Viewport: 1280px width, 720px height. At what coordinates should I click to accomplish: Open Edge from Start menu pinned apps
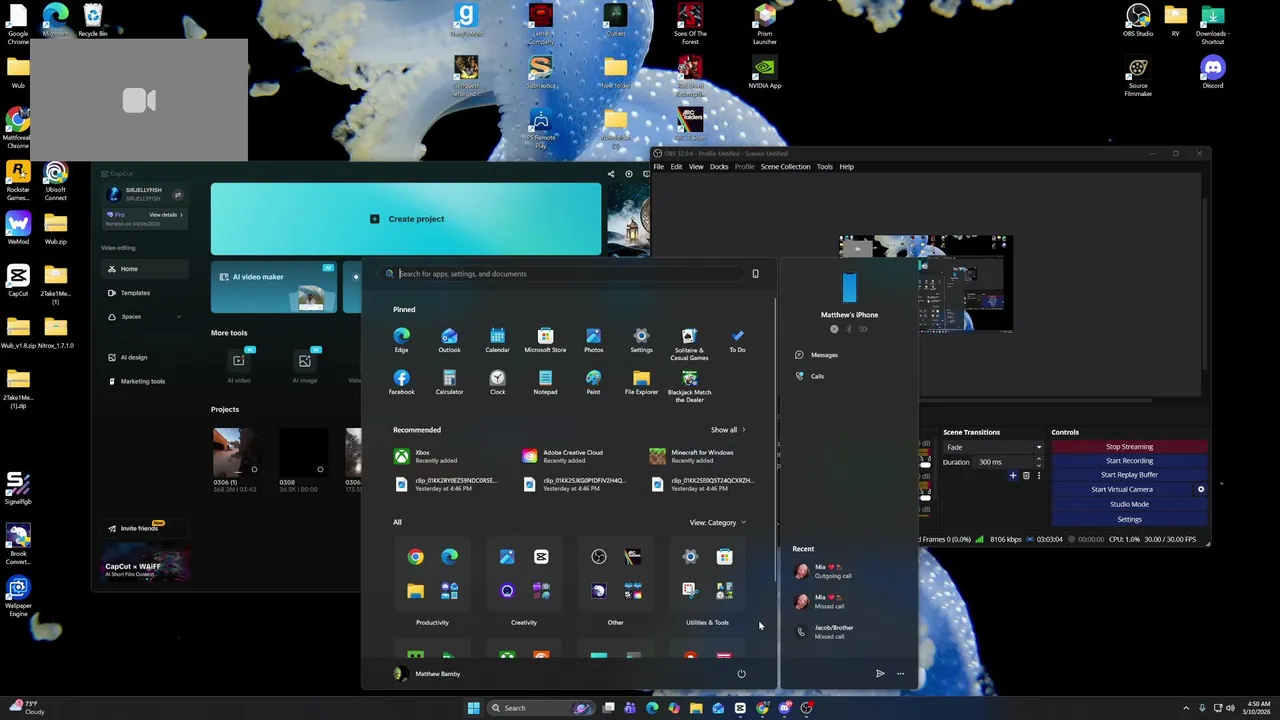tap(401, 340)
